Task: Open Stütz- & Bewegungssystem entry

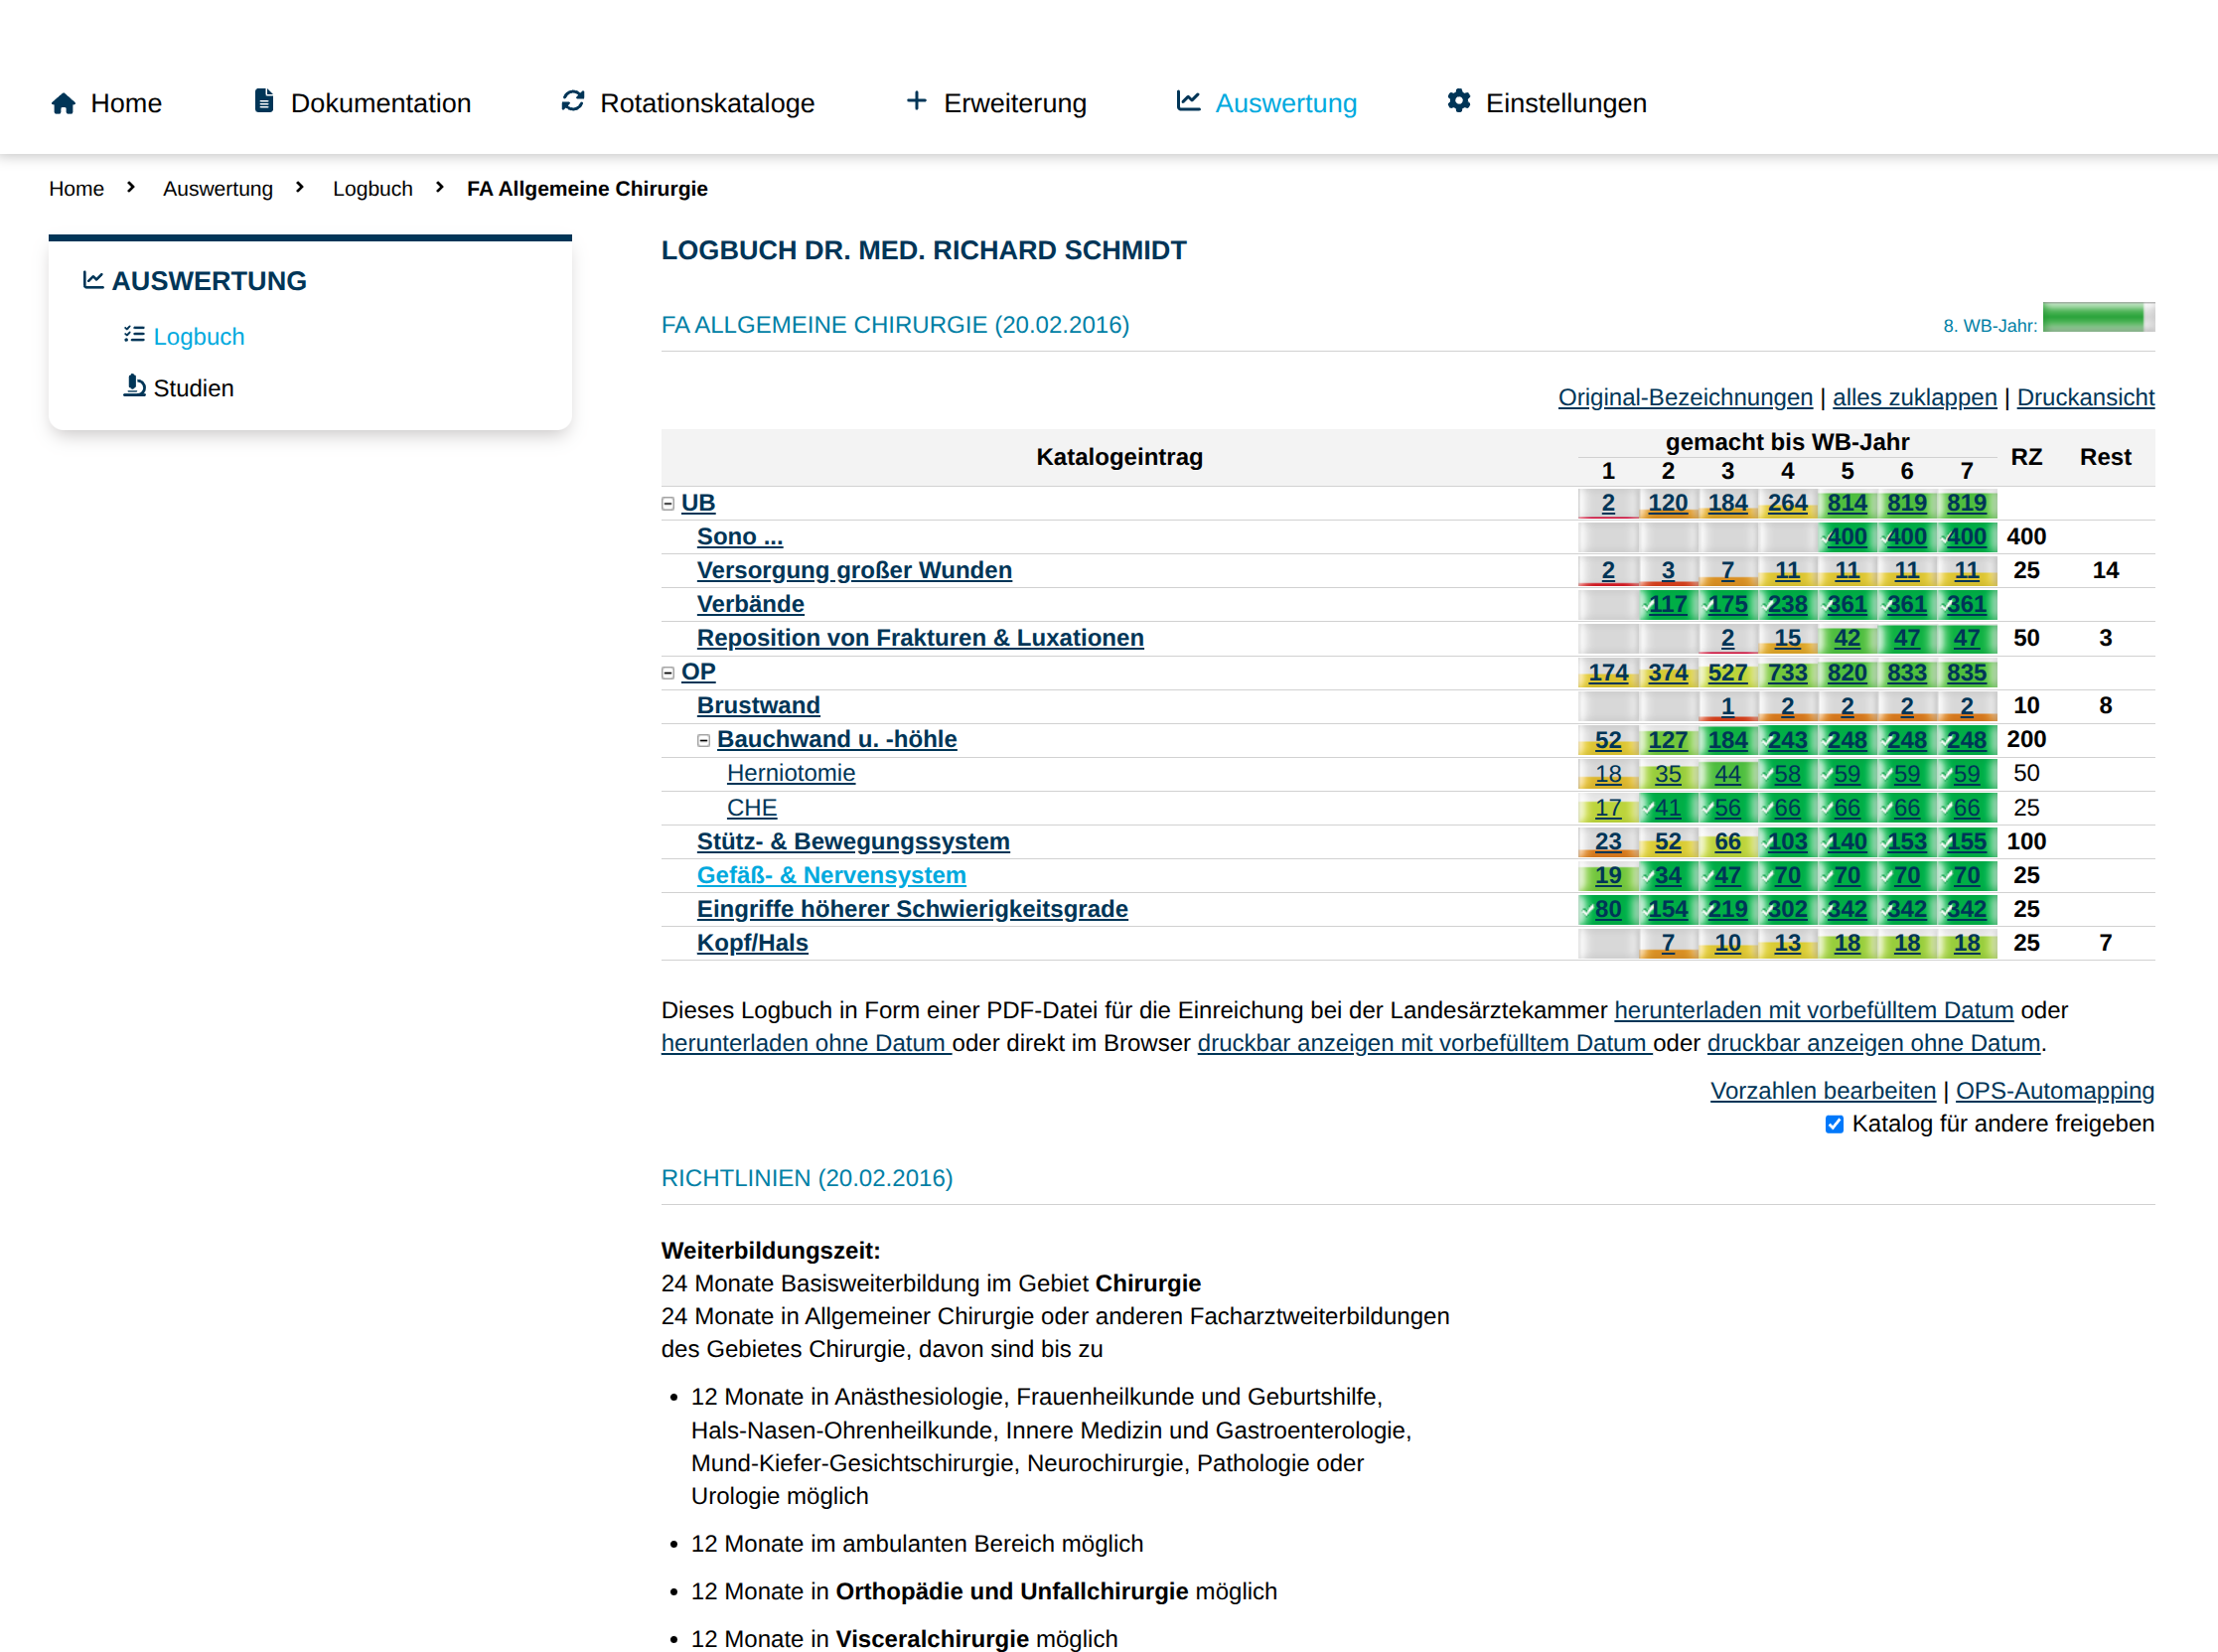Action: click(853, 842)
